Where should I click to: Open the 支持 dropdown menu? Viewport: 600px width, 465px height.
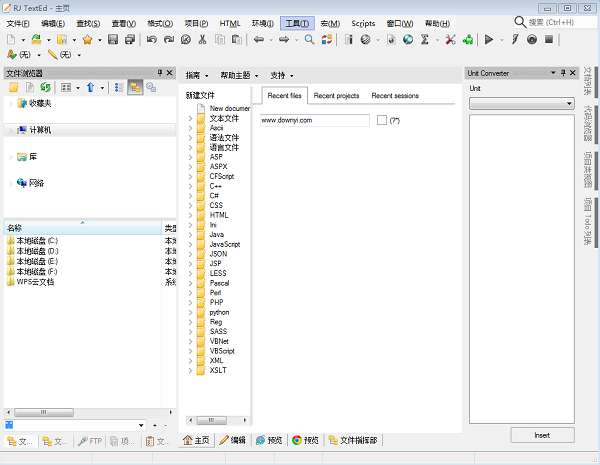pos(282,75)
